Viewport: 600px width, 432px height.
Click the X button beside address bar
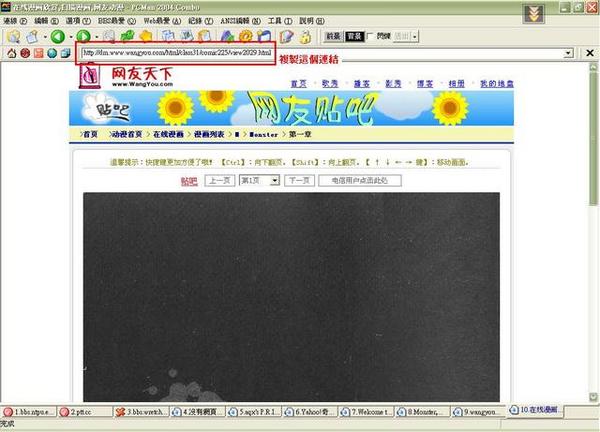point(590,53)
